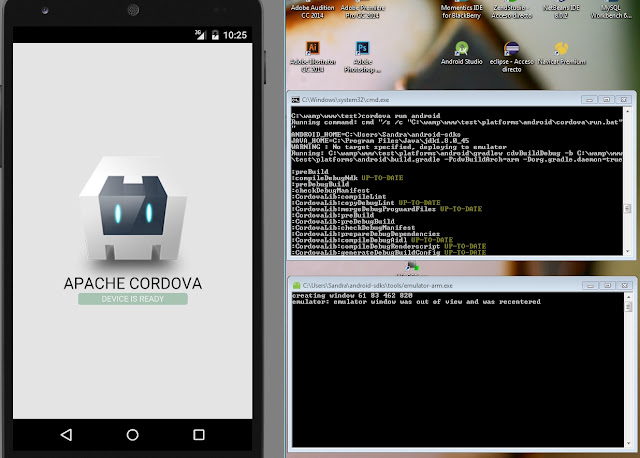
Task: Select the Momentics IDE for BlackBerry shortcut label
Action: pyautogui.click(x=462, y=11)
